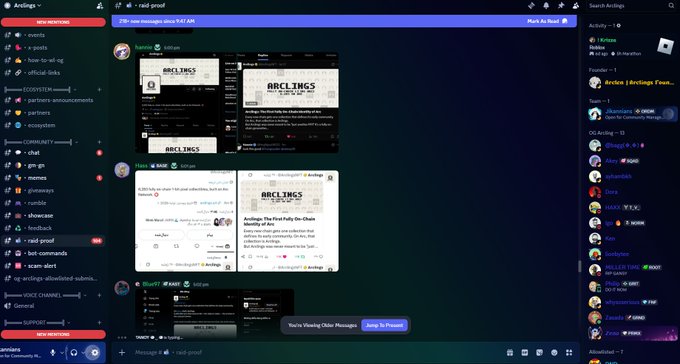Click Founder Arclen's avatar in member list
Image resolution: width=680 pixels, height=364 pixels.
point(595,82)
